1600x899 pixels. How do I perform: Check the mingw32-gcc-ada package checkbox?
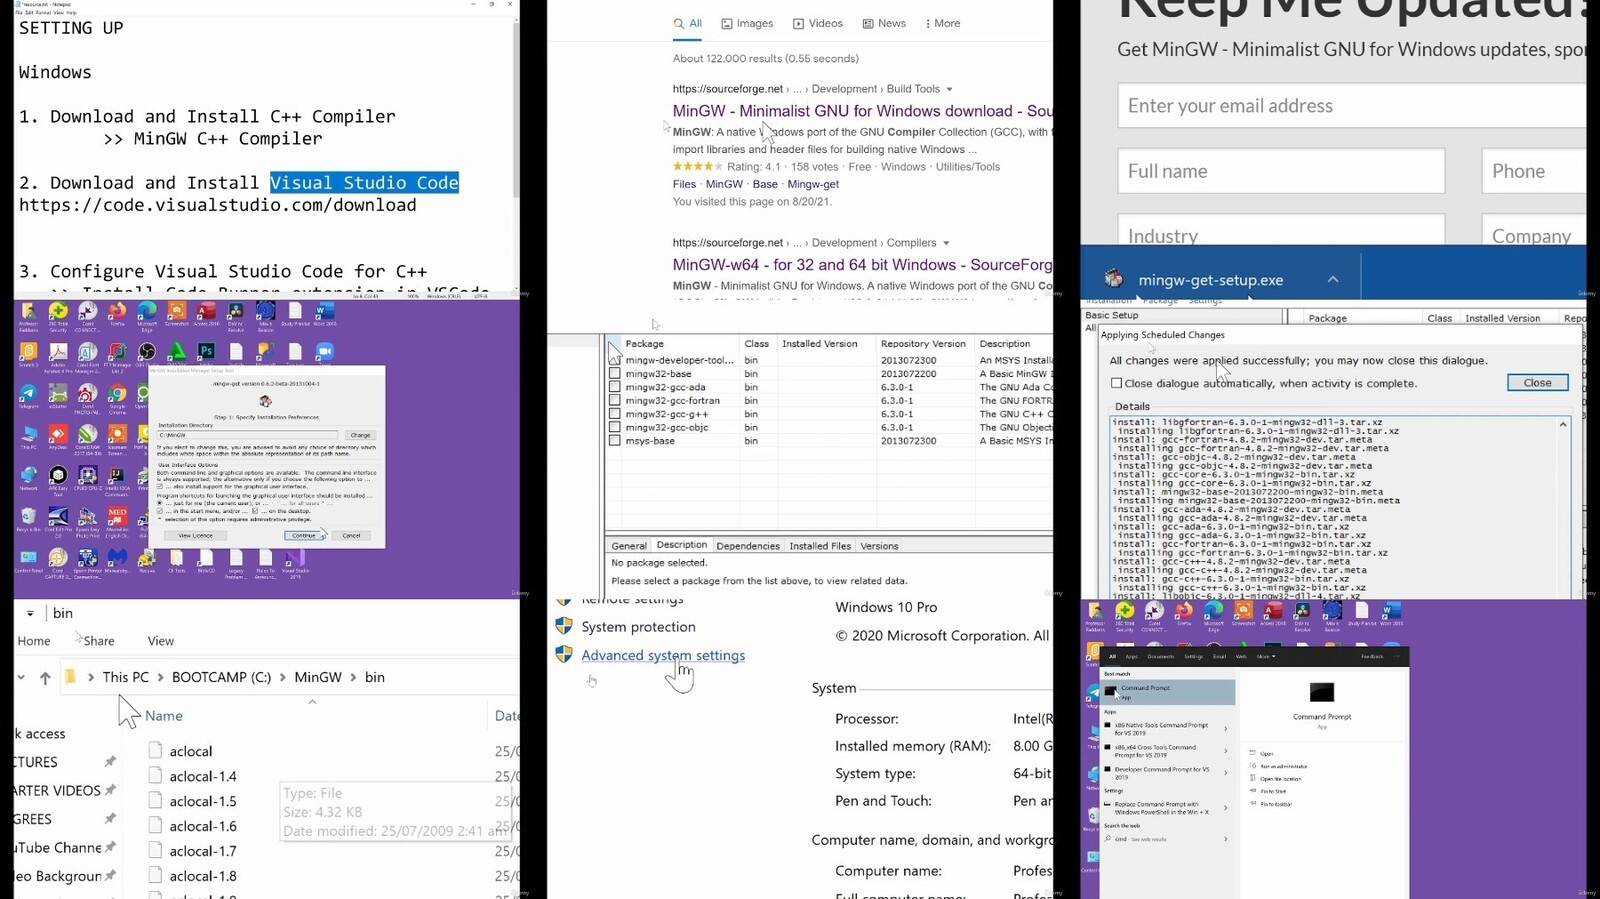[615, 387]
